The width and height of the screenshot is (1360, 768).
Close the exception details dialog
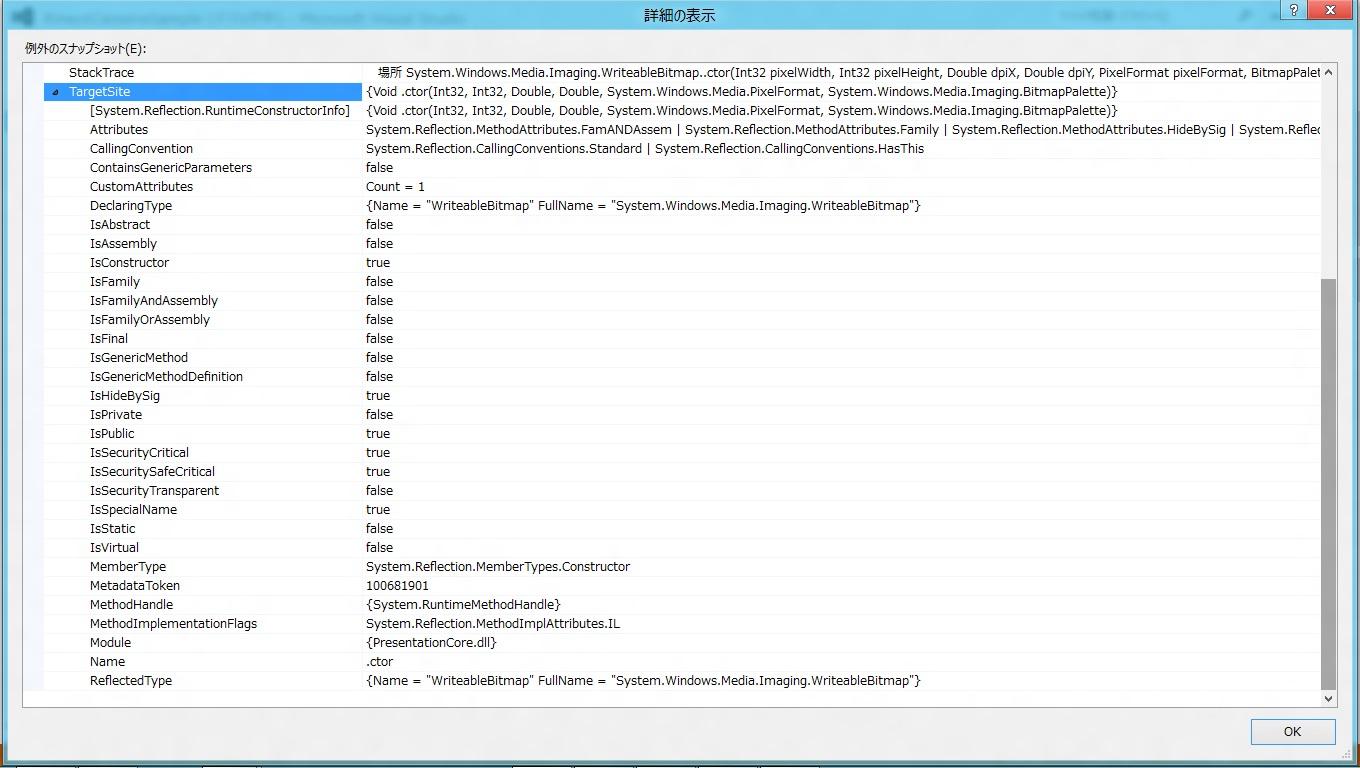(1331, 10)
